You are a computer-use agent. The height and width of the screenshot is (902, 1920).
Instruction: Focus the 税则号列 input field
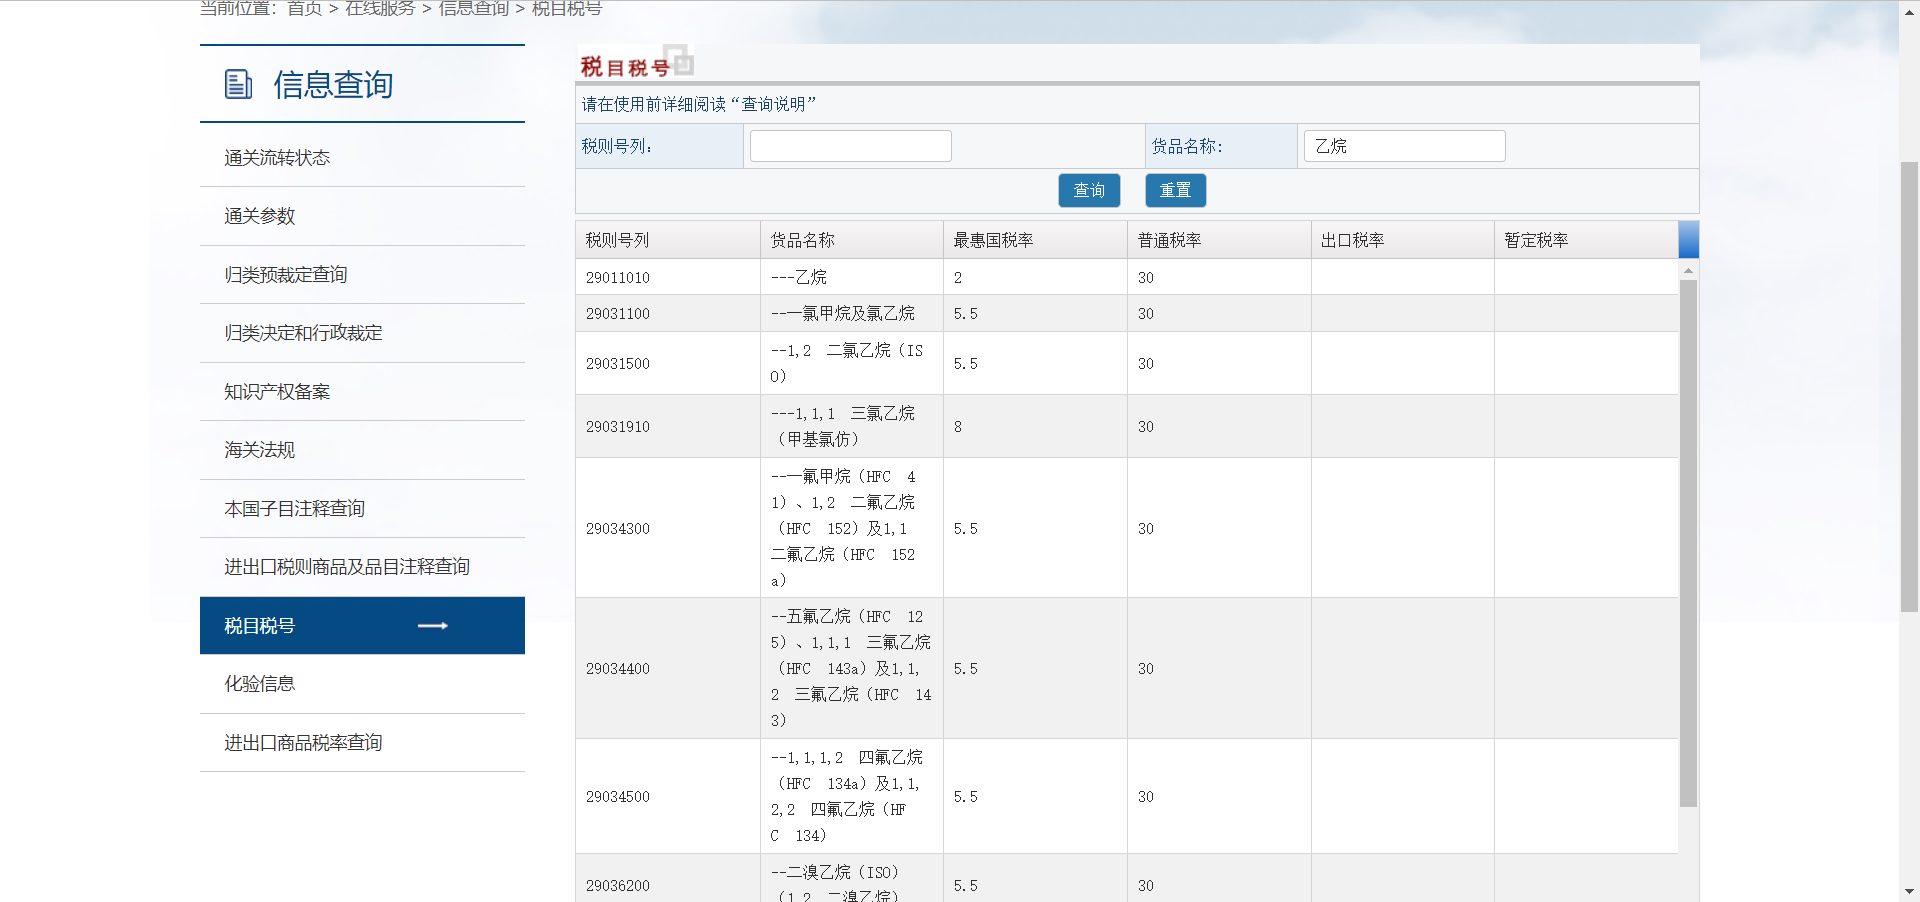[851, 146]
